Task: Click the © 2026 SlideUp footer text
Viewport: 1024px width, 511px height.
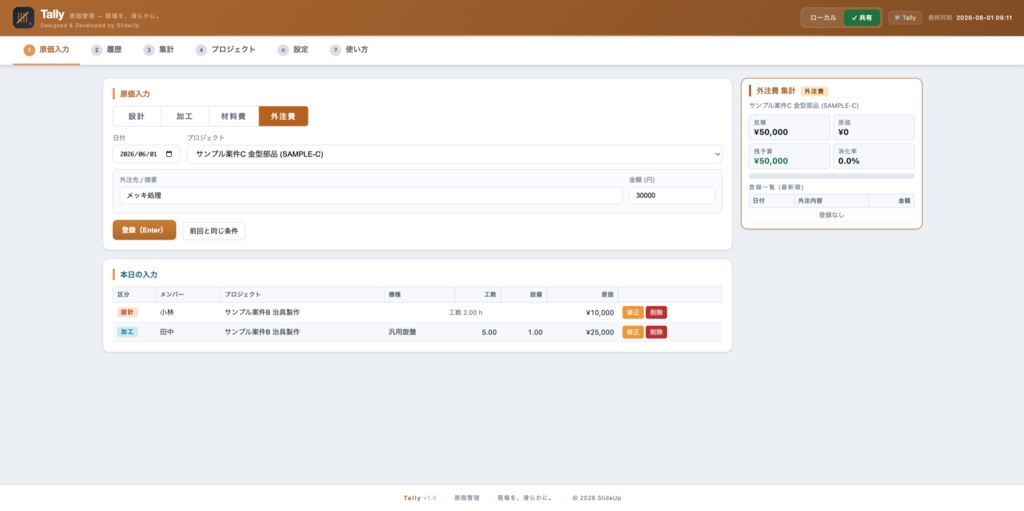Action: (x=596, y=498)
